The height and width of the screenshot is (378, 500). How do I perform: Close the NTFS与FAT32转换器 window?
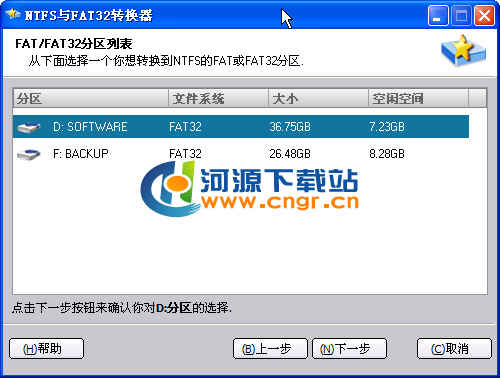coord(484,15)
